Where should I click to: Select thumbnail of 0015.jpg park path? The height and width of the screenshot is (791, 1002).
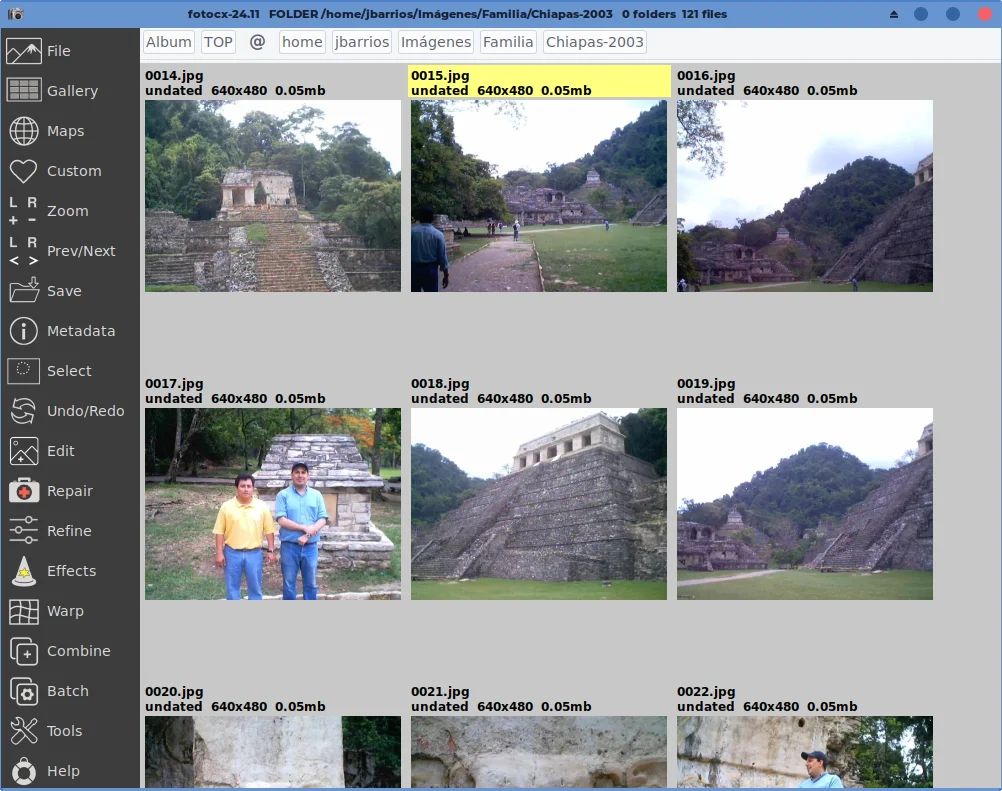pyautogui.click(x=539, y=196)
